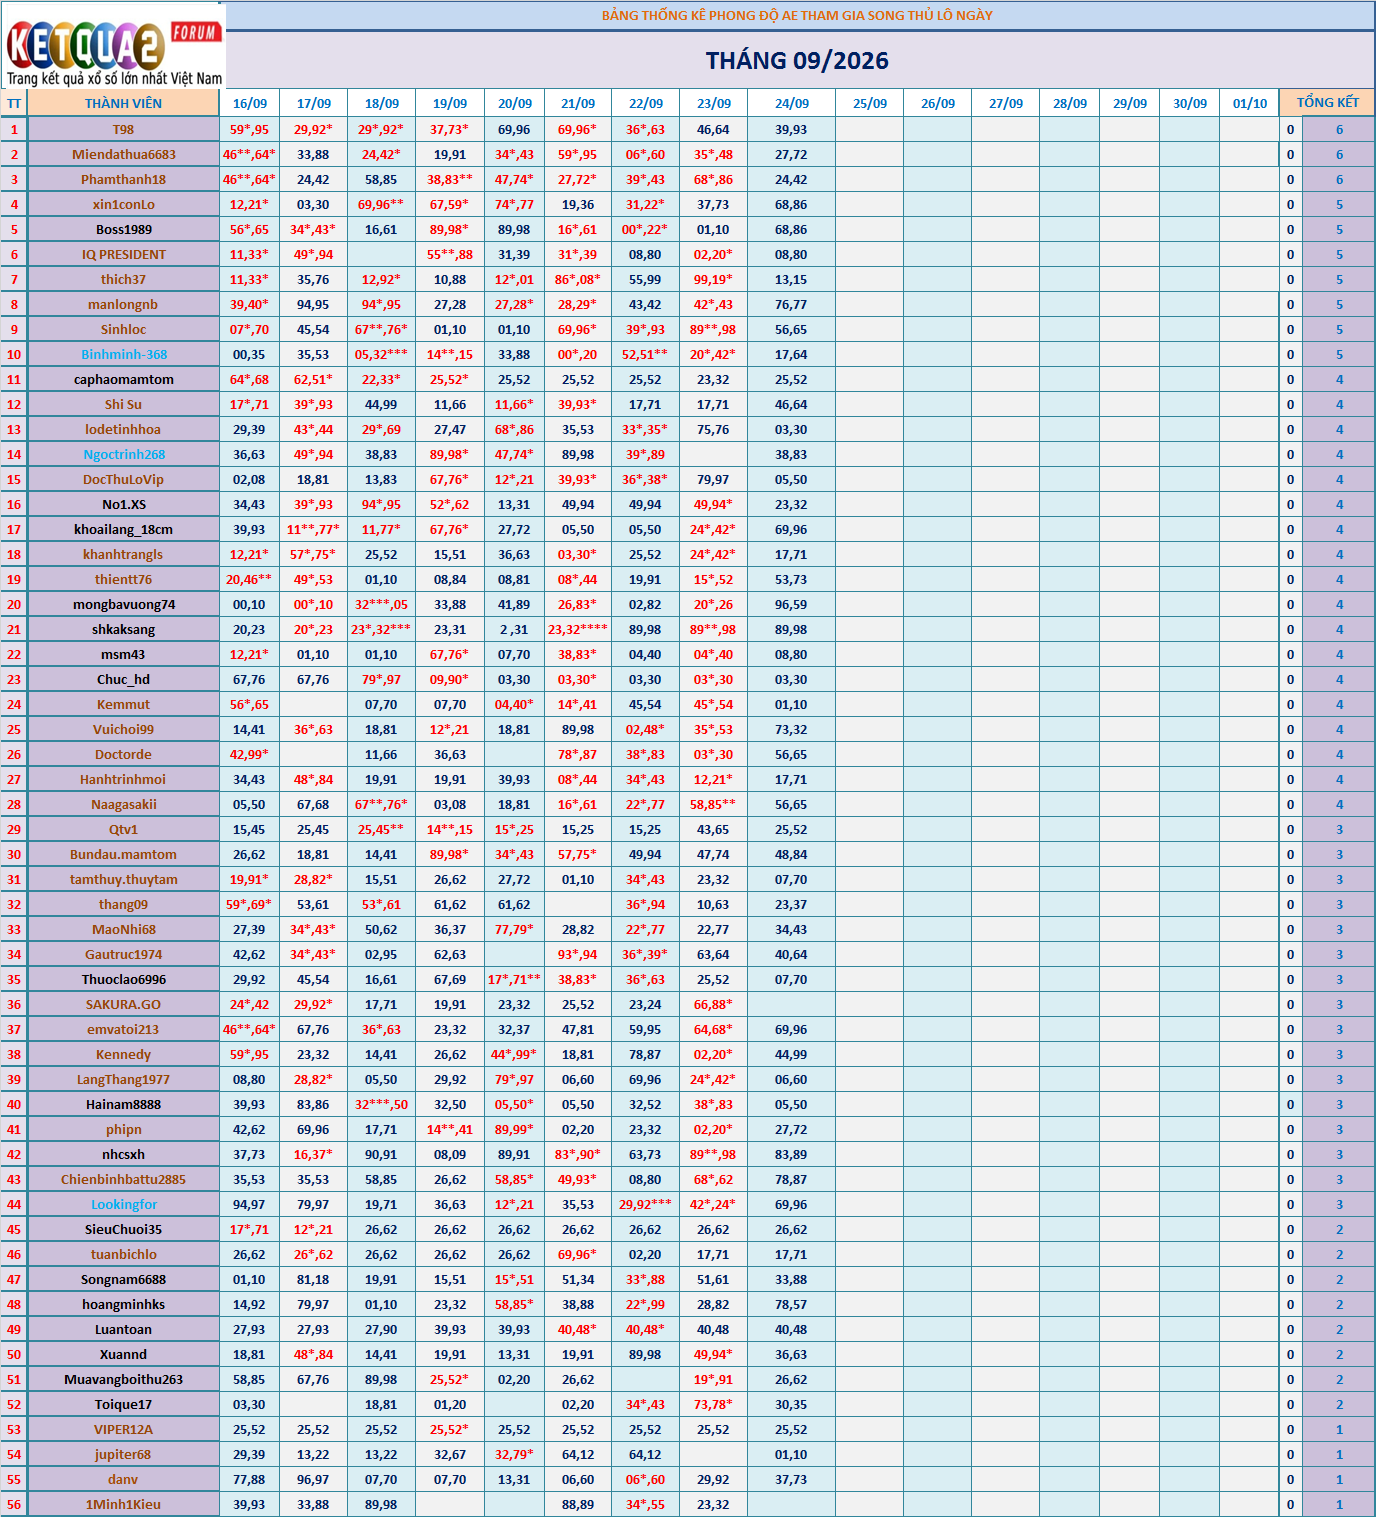Image resolution: width=1376 pixels, height=1517 pixels.
Task: Select the 30/09 date column header
Action: coord(1189,103)
